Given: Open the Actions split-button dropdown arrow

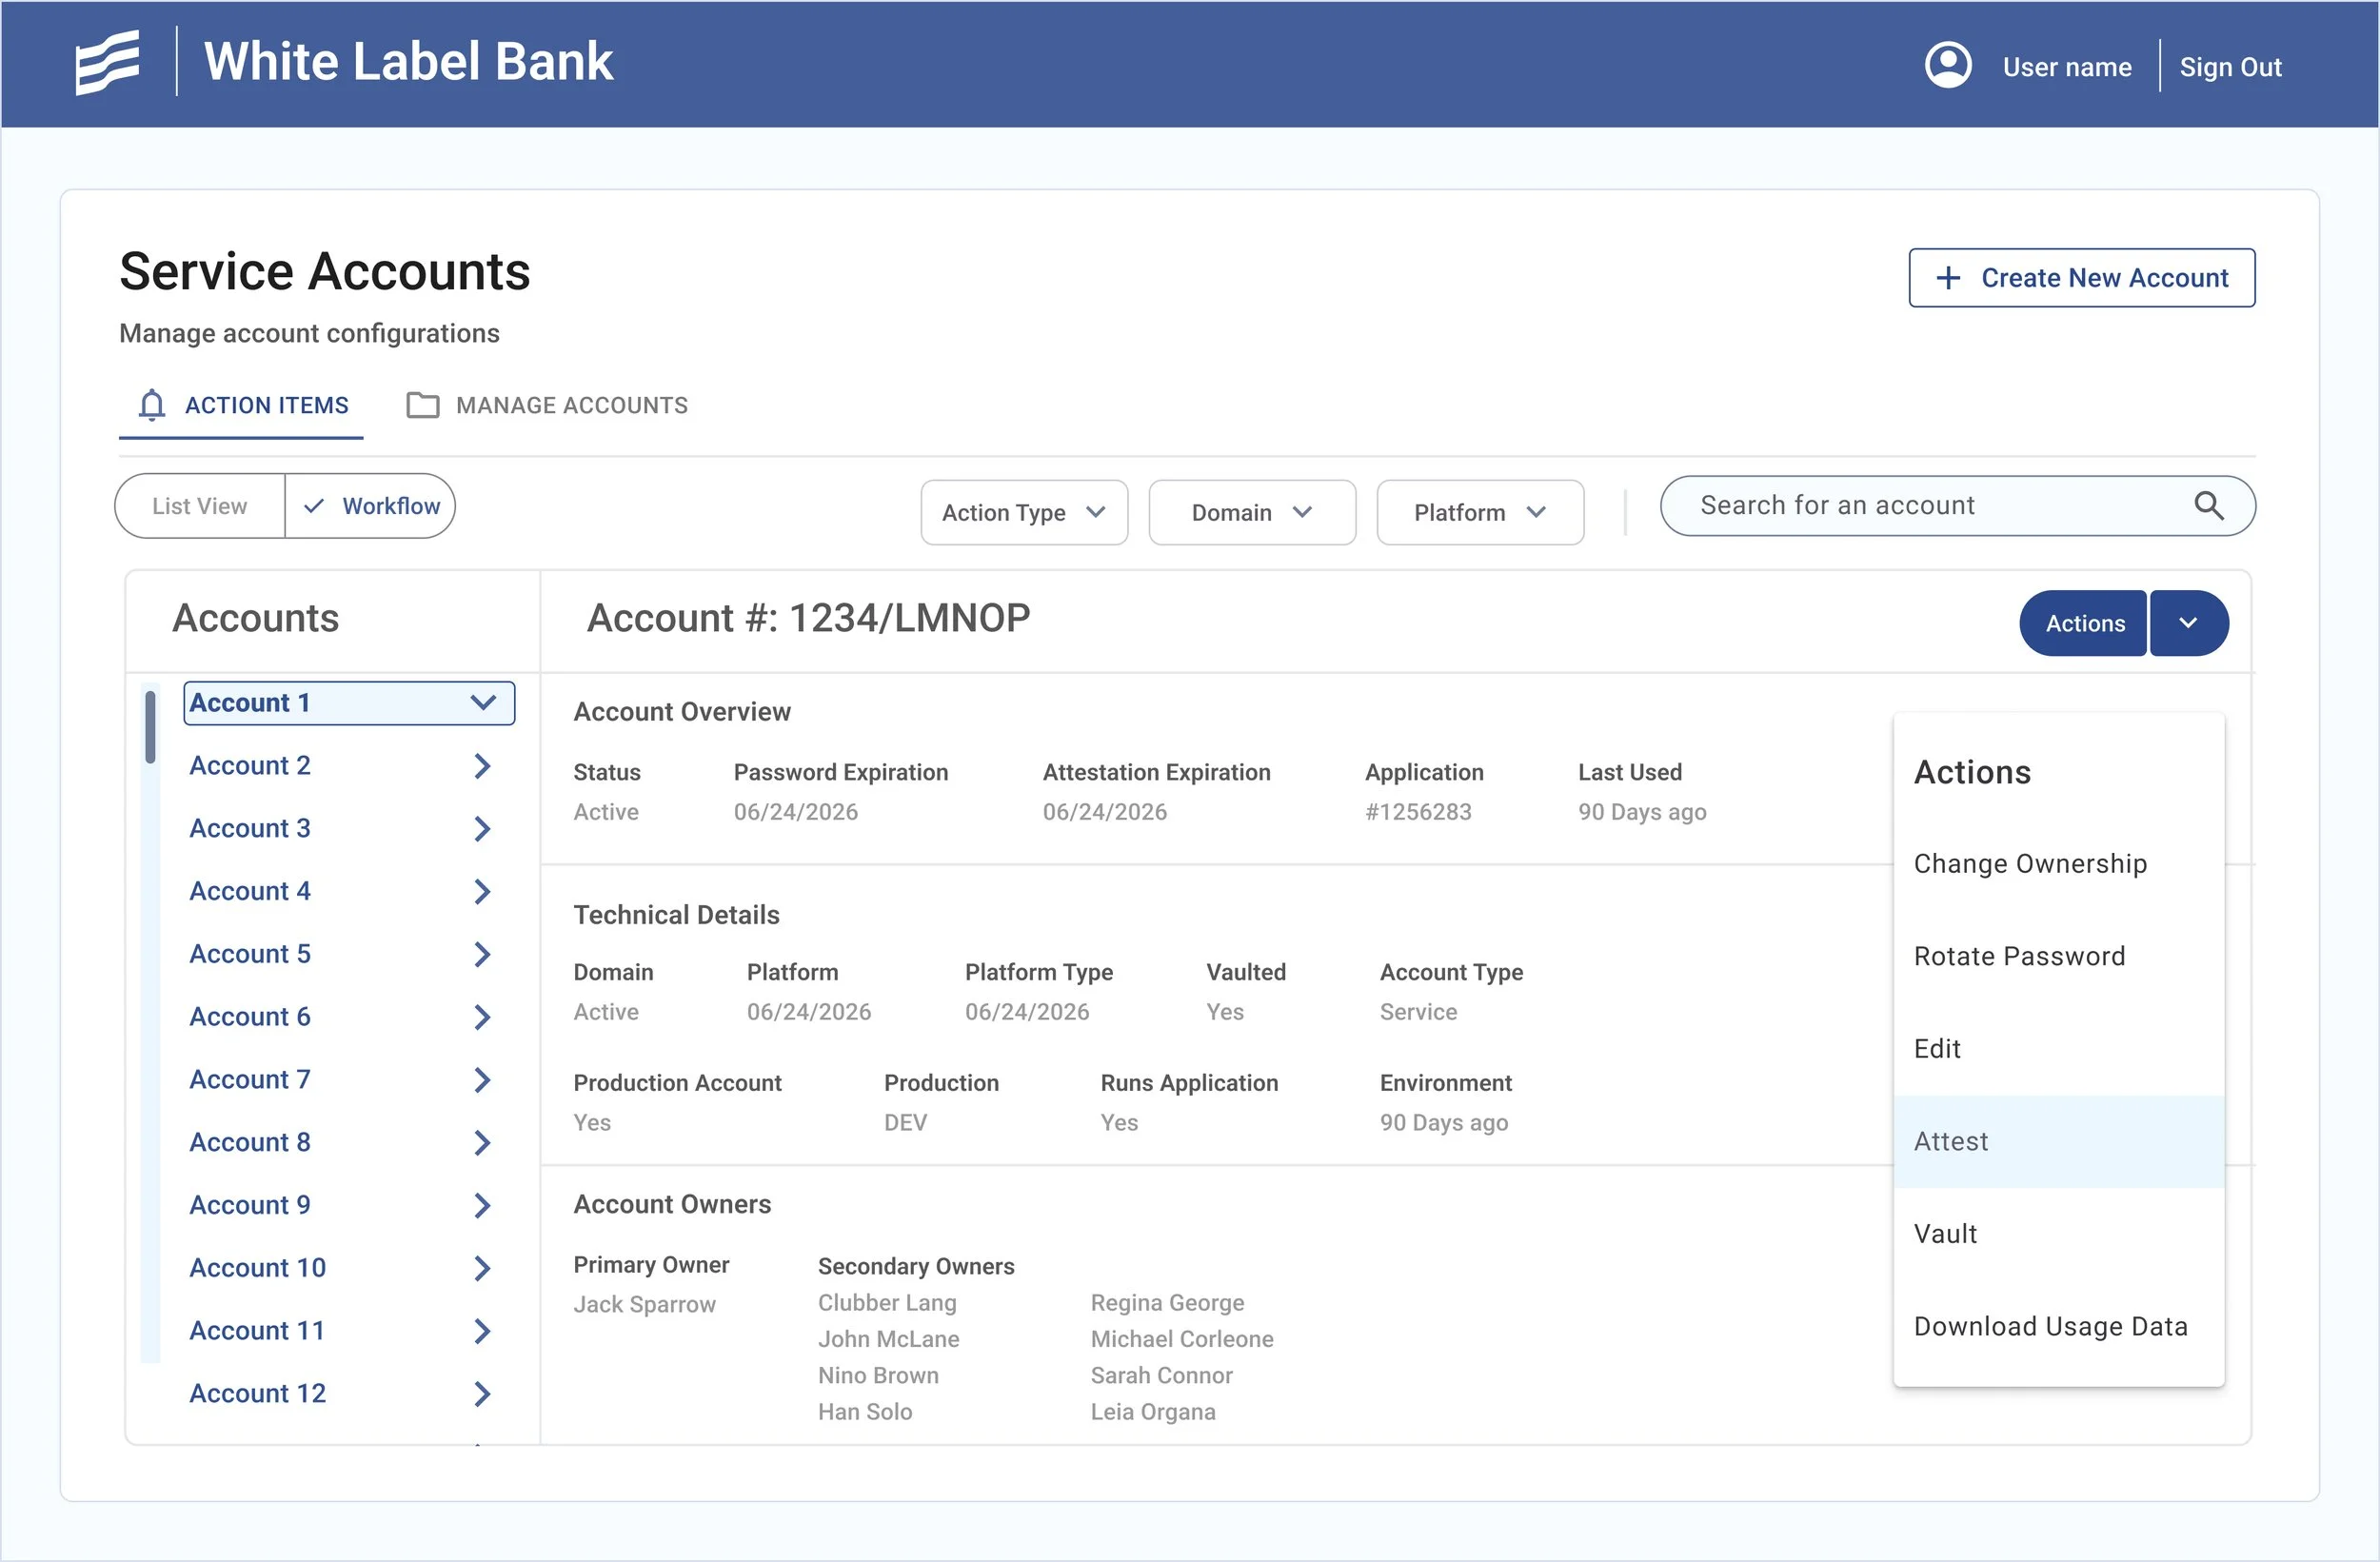Looking at the screenshot, I should point(2187,623).
